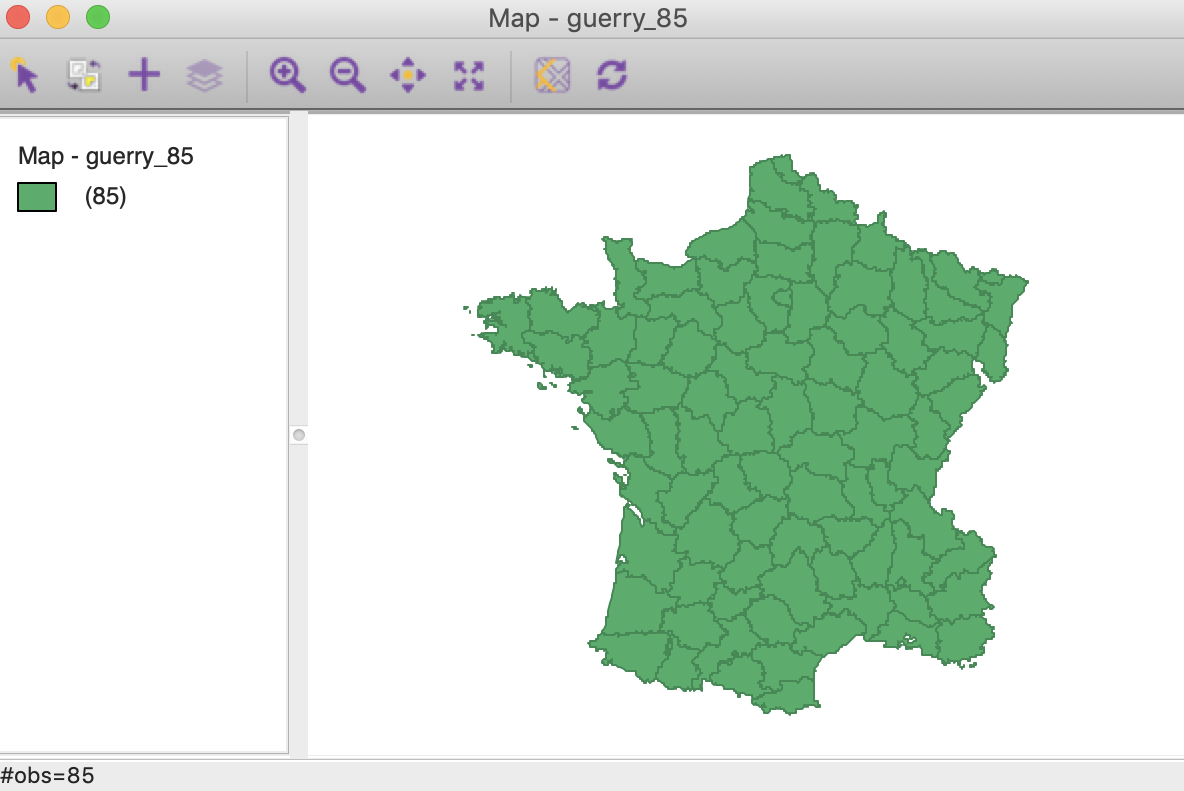This screenshot has height=791, width=1184.
Task: Click the window title Map - guerry_85
Action: (x=588, y=18)
